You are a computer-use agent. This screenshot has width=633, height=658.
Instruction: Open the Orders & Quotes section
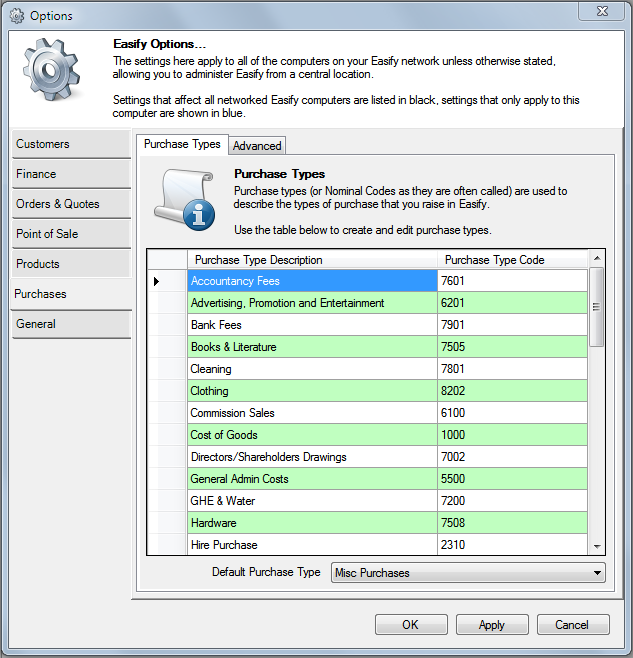point(71,204)
